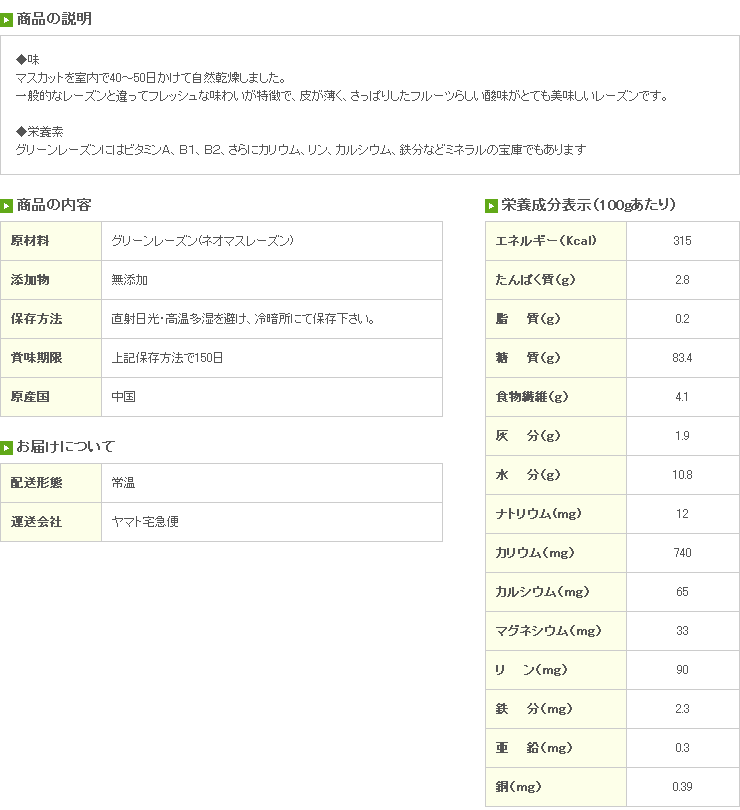Click green arrow icon beside お届けについて
Image resolution: width=740 pixels, height=810 pixels.
pyautogui.click(x=6, y=448)
